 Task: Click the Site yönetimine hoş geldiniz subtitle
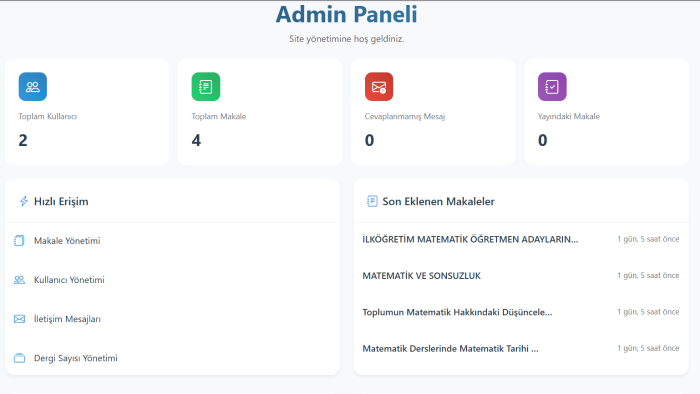coord(346,39)
